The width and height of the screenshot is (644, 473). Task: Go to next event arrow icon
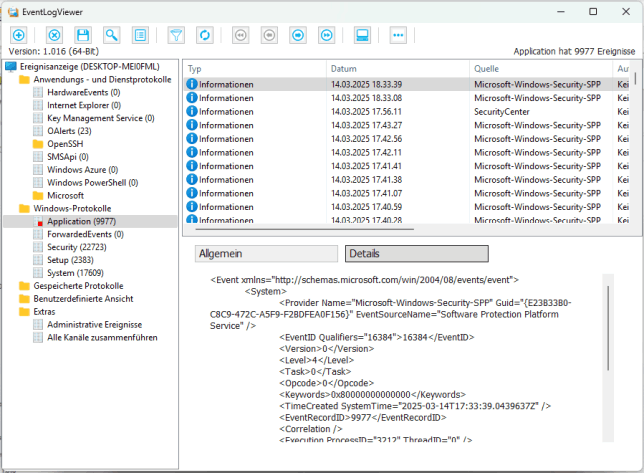point(298,35)
